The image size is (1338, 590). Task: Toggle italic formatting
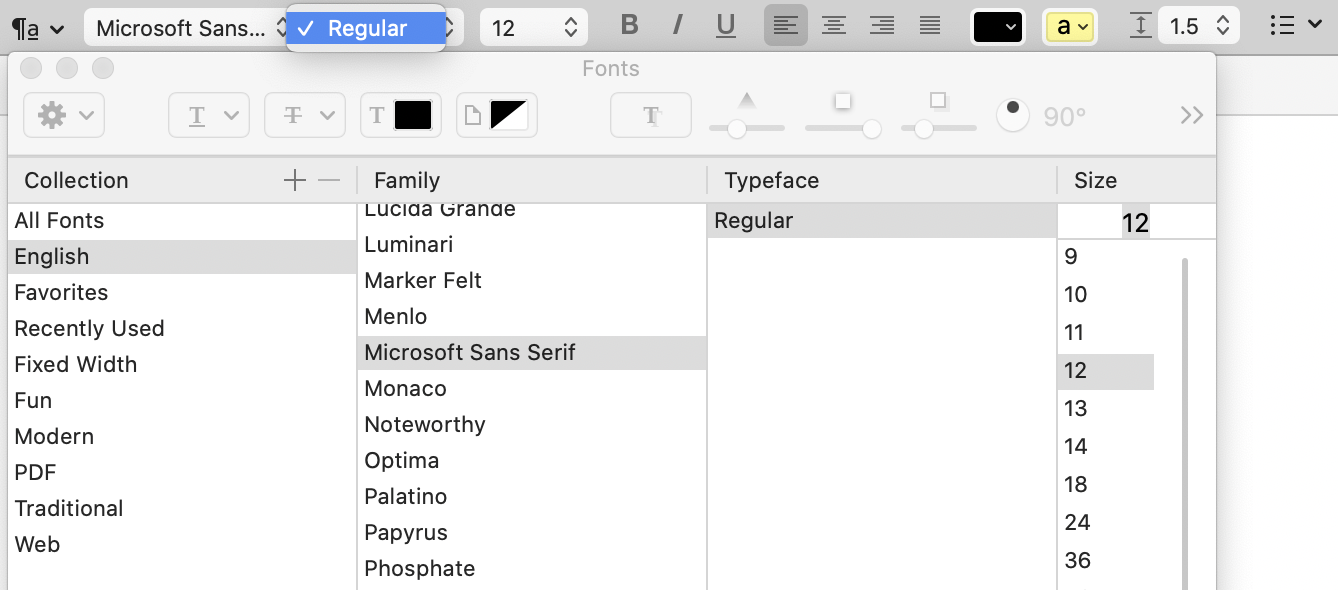pyautogui.click(x=678, y=26)
